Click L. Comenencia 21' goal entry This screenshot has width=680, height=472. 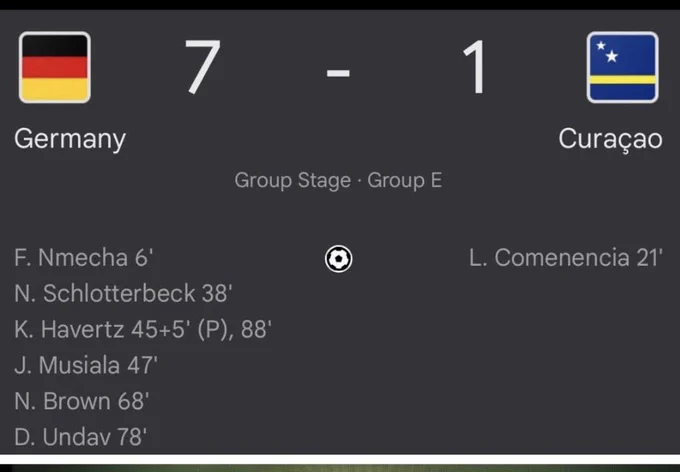566,258
